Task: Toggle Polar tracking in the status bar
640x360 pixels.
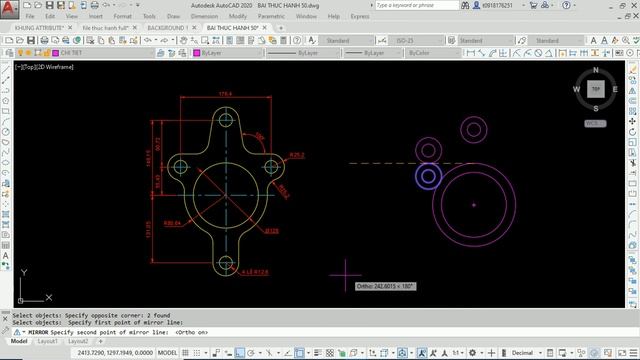Action: click(x=251, y=353)
